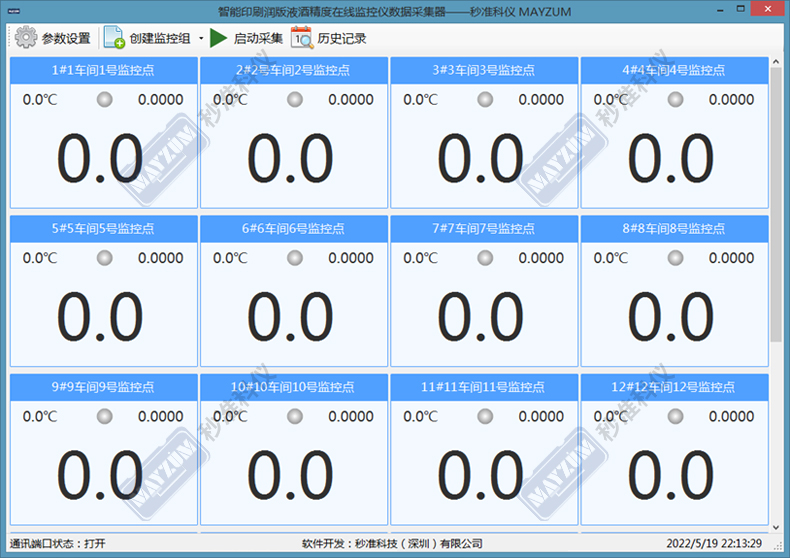Click the large 0.0 reading in 11#11车间11号监控点
Viewport: 790px width, 558px height.
pos(481,475)
